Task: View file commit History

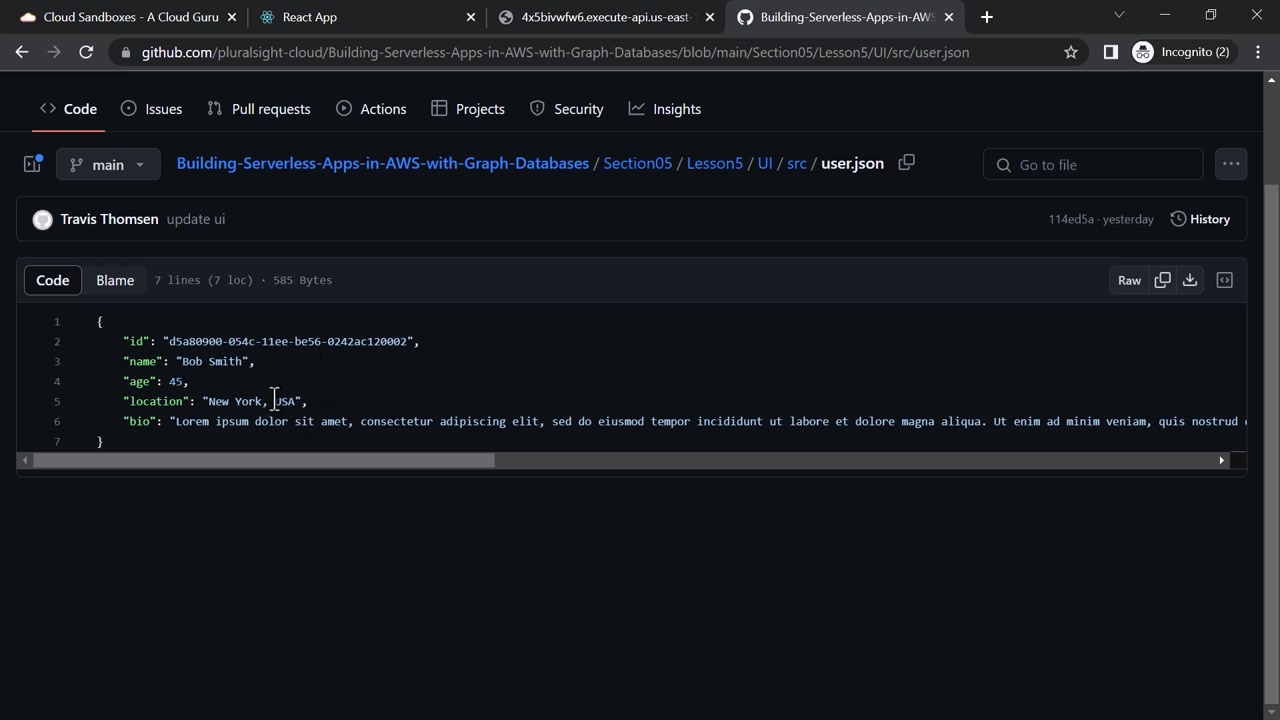Action: [1200, 219]
